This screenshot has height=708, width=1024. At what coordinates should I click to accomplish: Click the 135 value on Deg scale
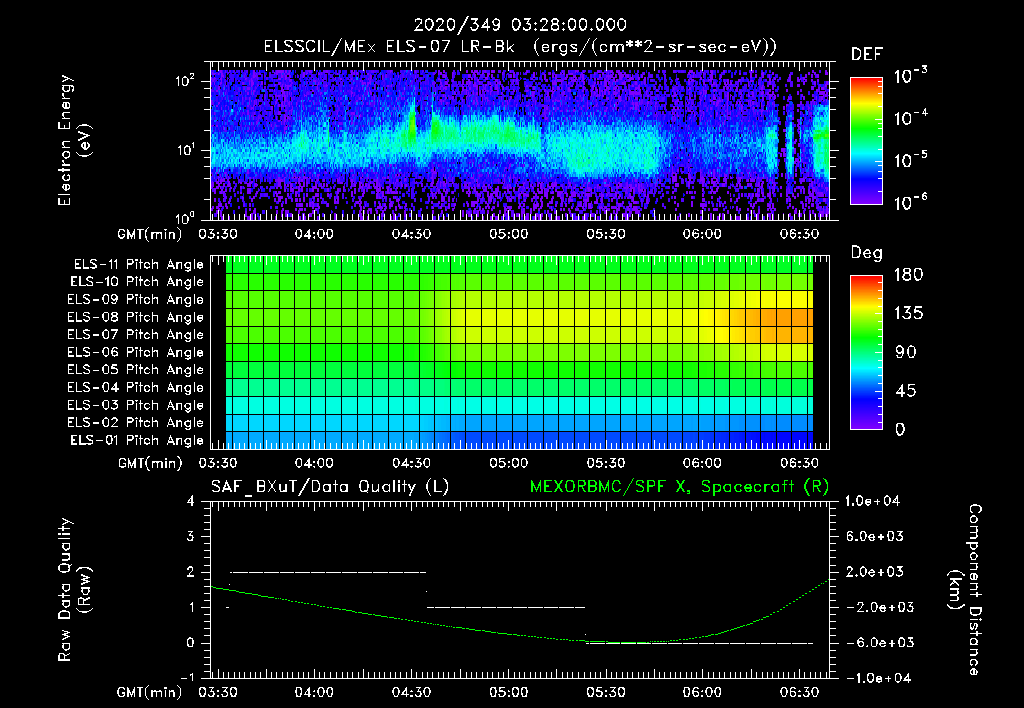pyautogui.click(x=908, y=313)
